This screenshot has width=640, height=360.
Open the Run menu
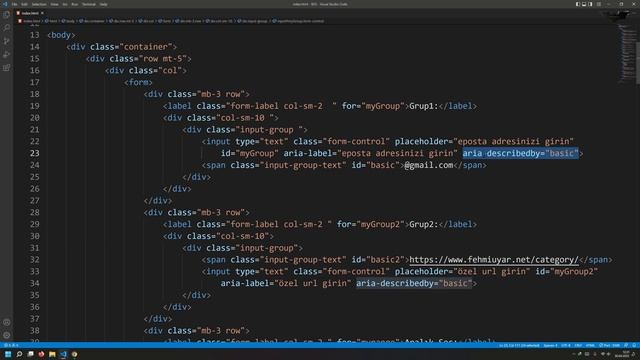[74, 4]
